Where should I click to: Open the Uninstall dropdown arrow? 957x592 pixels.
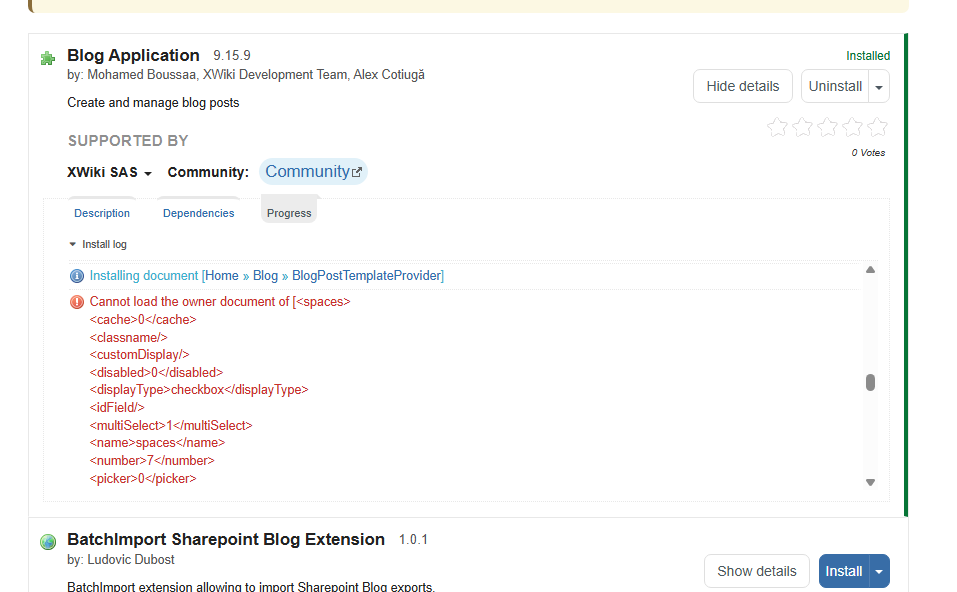(x=879, y=87)
